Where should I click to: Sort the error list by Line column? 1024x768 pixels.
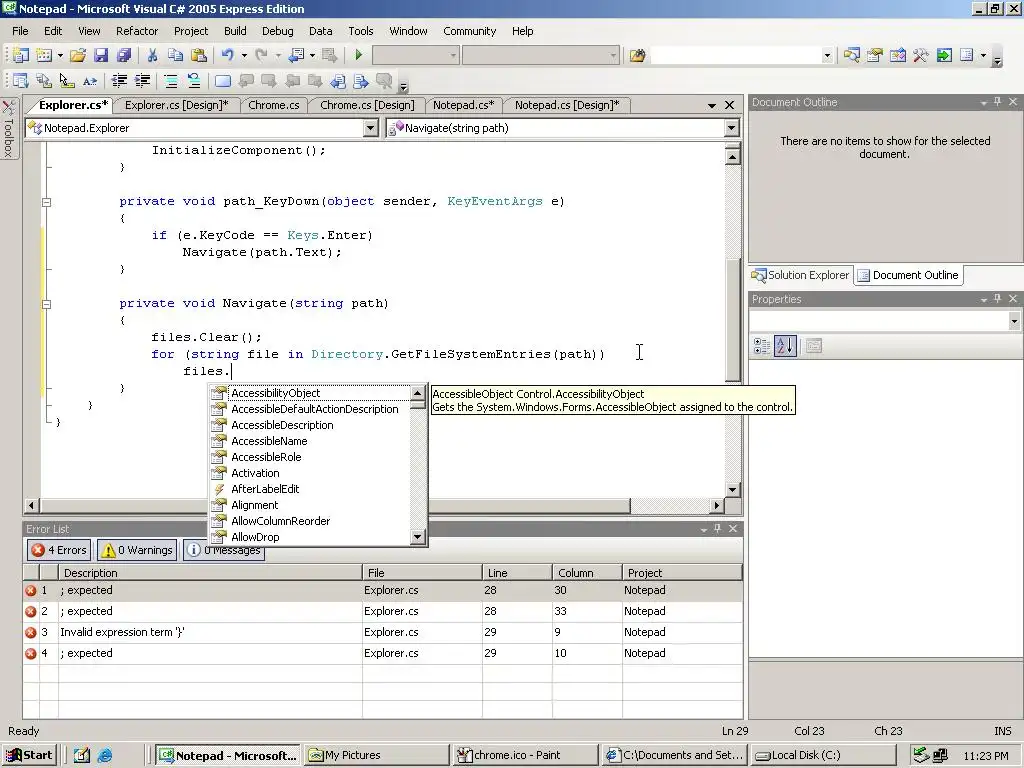(x=517, y=573)
